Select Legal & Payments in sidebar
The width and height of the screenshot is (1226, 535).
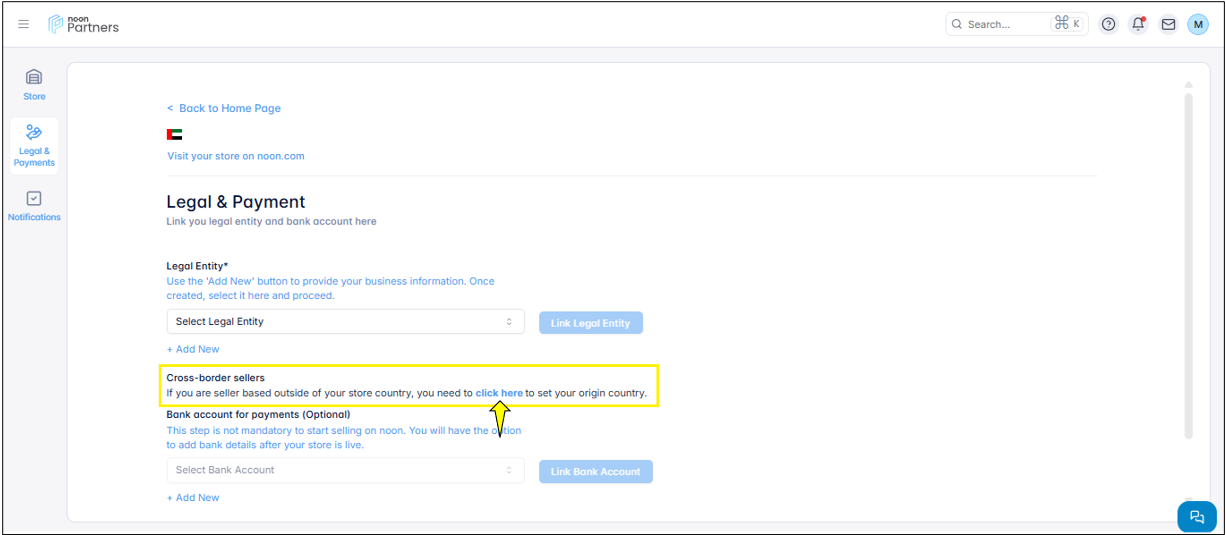(34, 146)
